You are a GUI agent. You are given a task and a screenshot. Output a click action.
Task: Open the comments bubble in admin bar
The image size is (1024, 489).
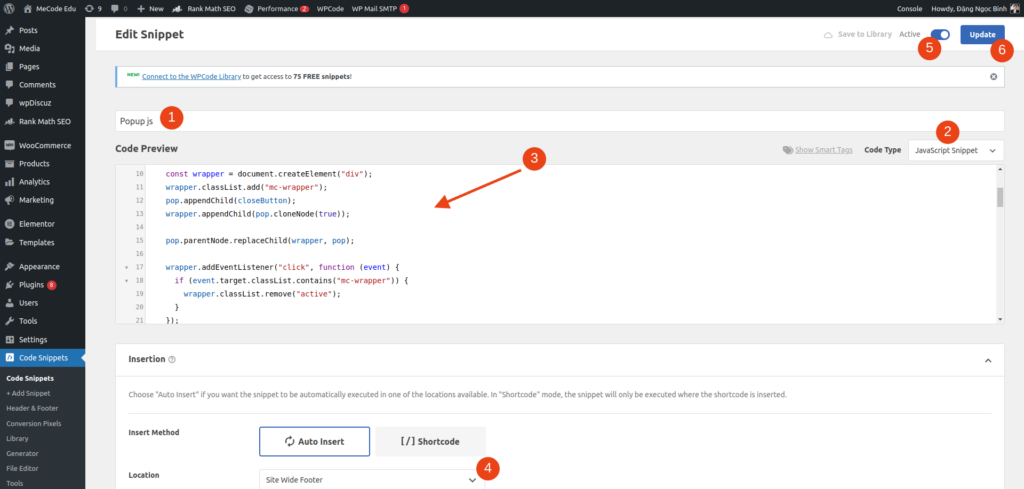point(119,8)
